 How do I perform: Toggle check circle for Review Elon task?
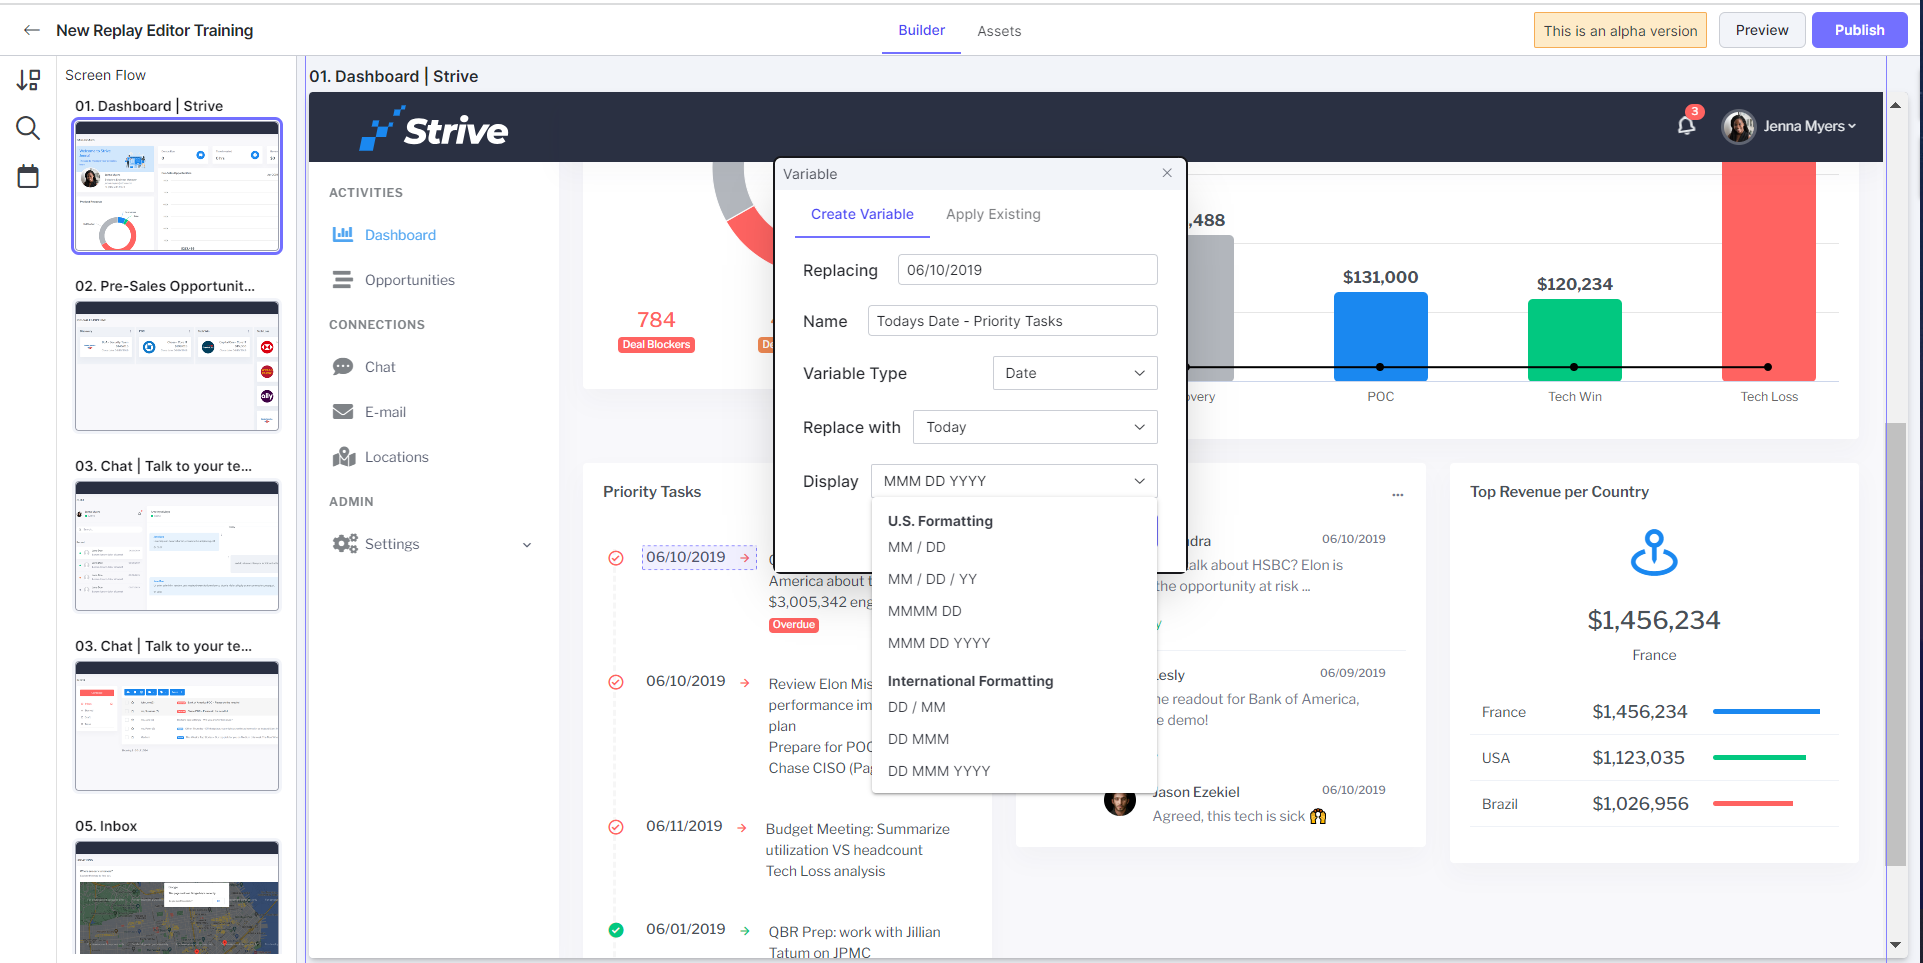click(616, 682)
